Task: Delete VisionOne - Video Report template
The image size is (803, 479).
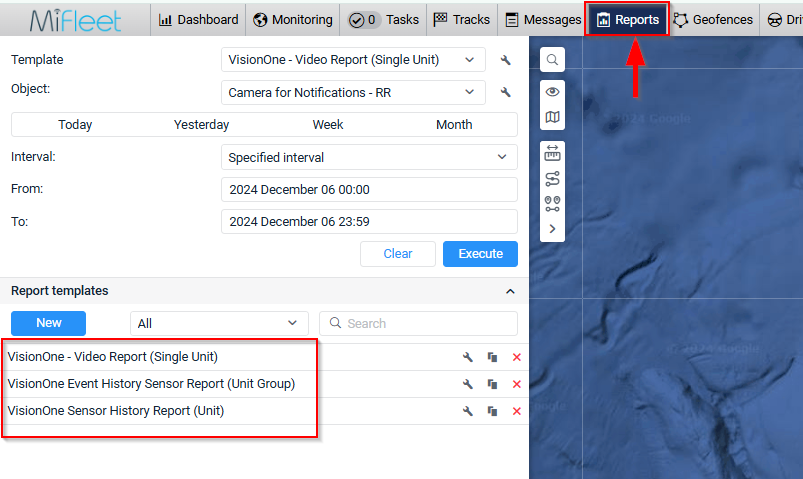Action: point(517,357)
